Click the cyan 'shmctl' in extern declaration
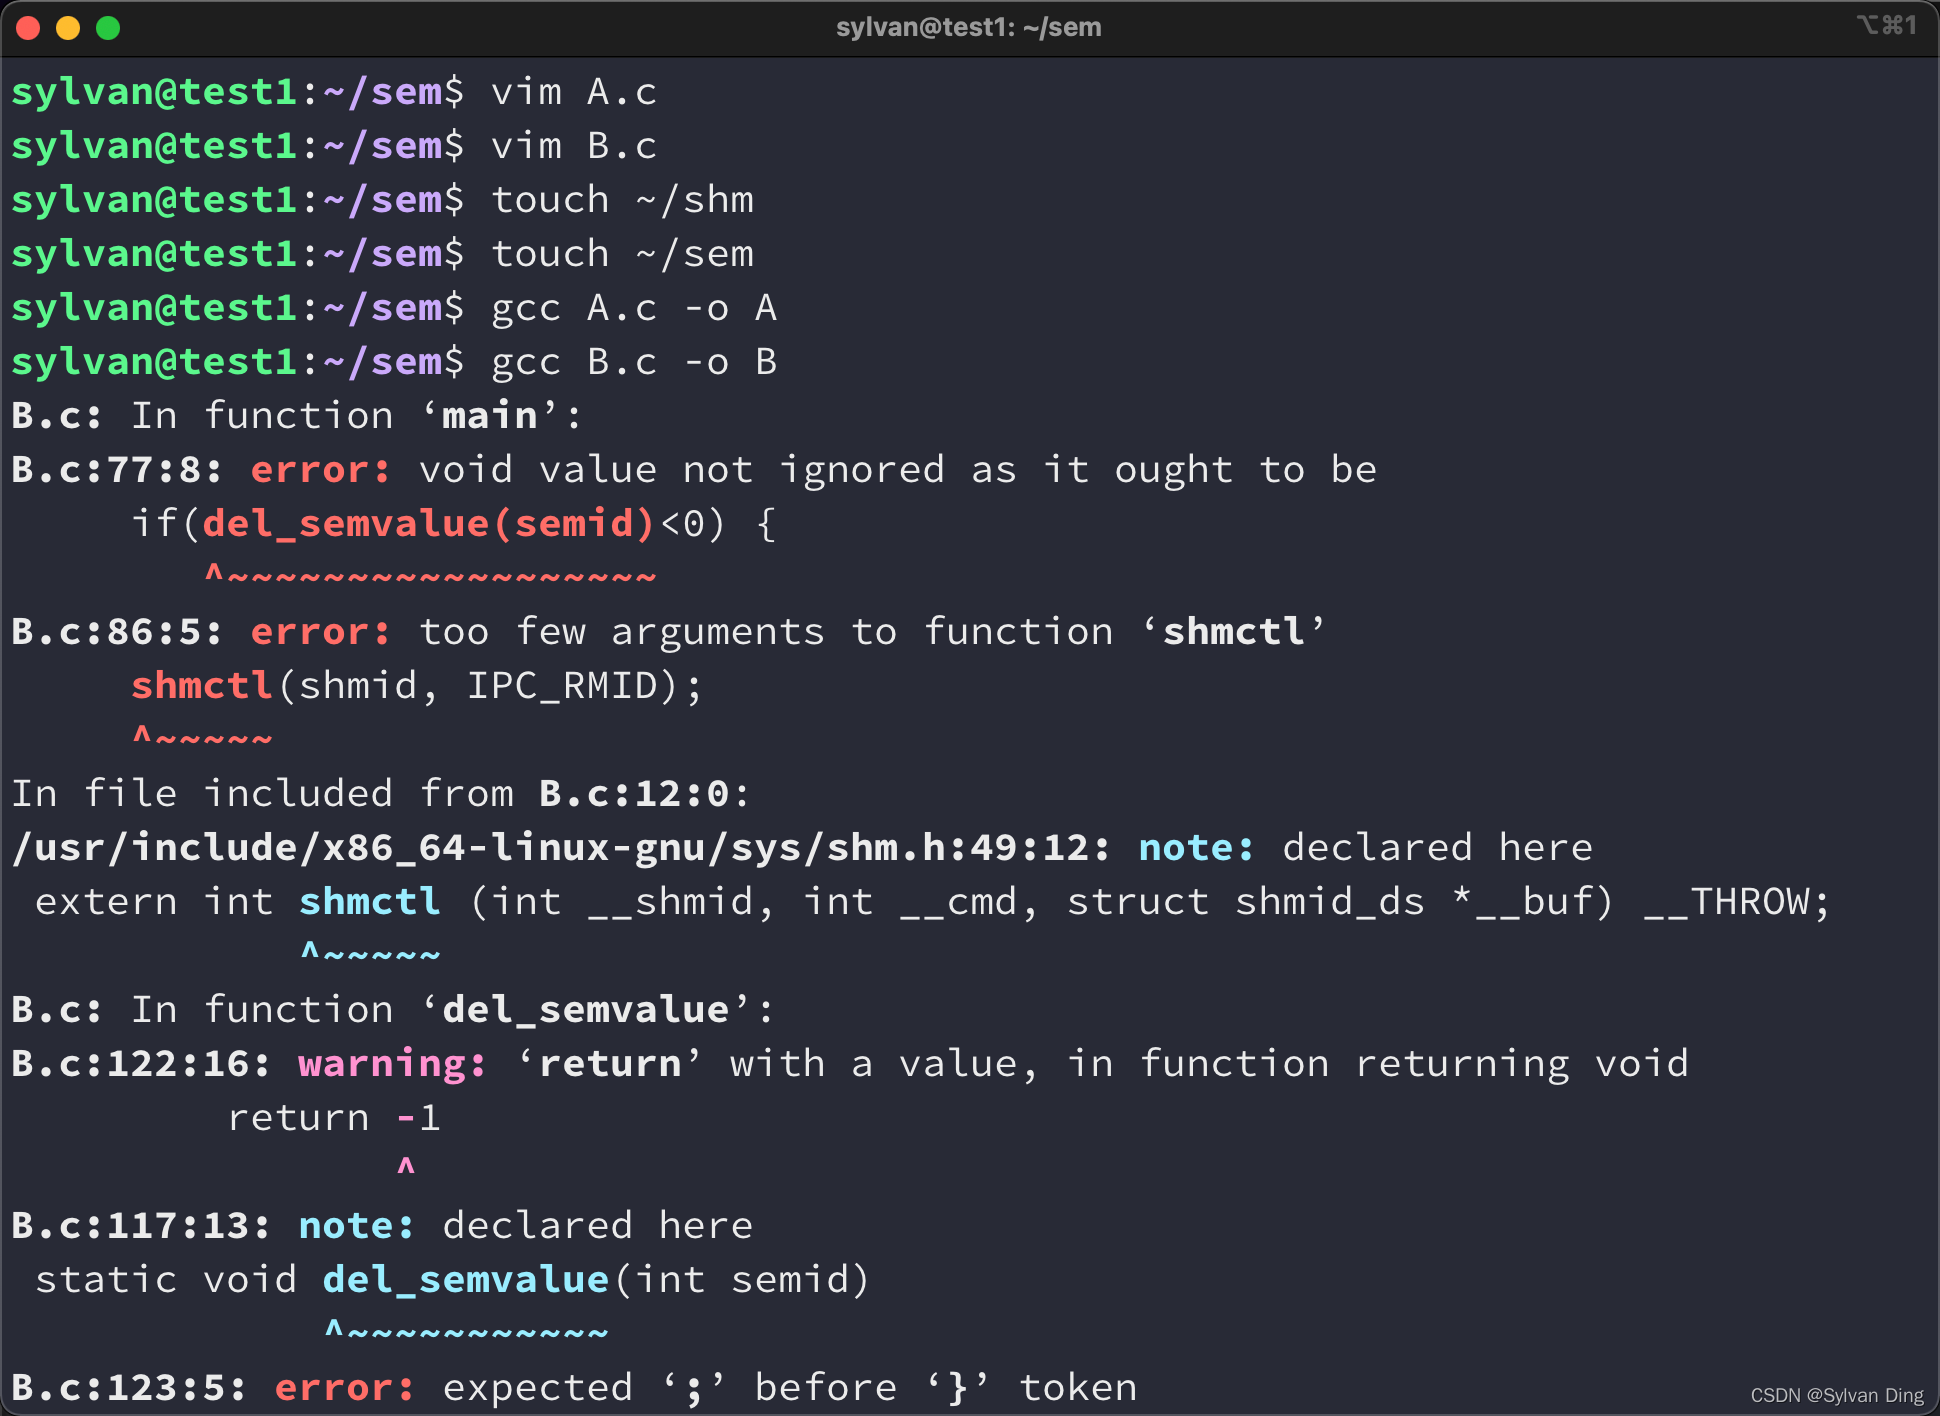Viewport: 1940px width, 1416px height. pyautogui.click(x=370, y=902)
